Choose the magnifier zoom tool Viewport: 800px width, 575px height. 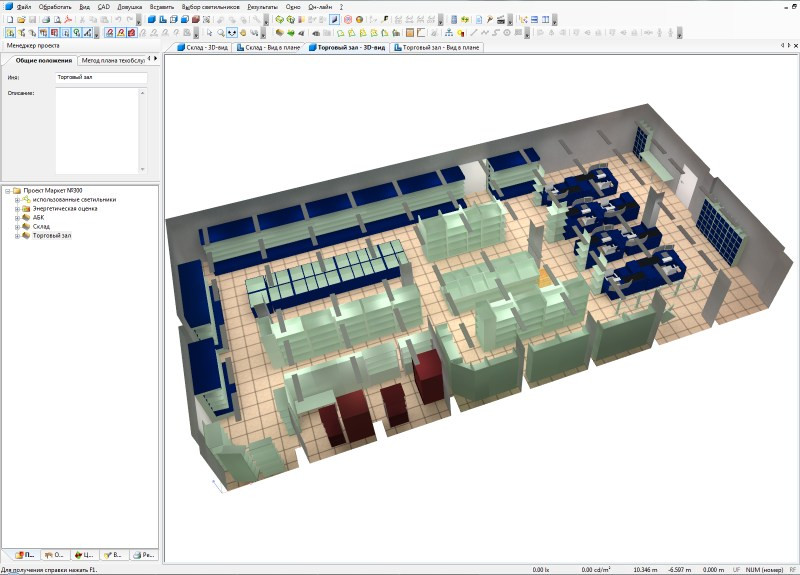[x=220, y=32]
